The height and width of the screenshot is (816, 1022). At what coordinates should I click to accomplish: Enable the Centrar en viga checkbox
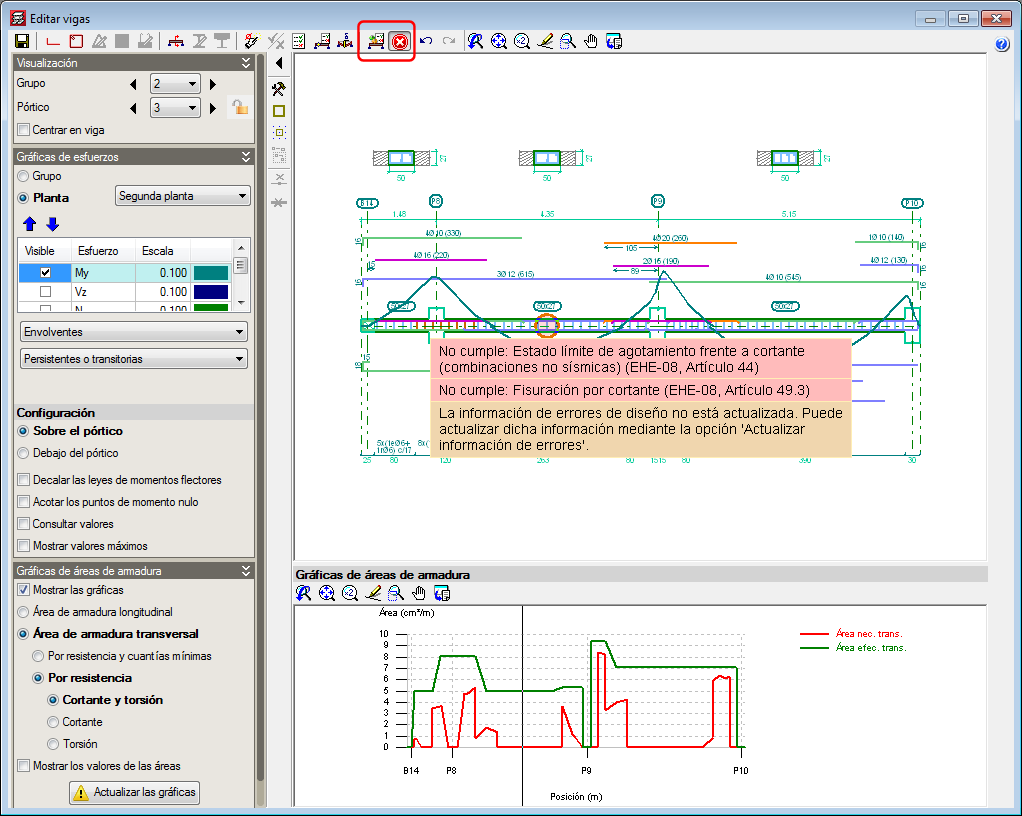(x=24, y=130)
